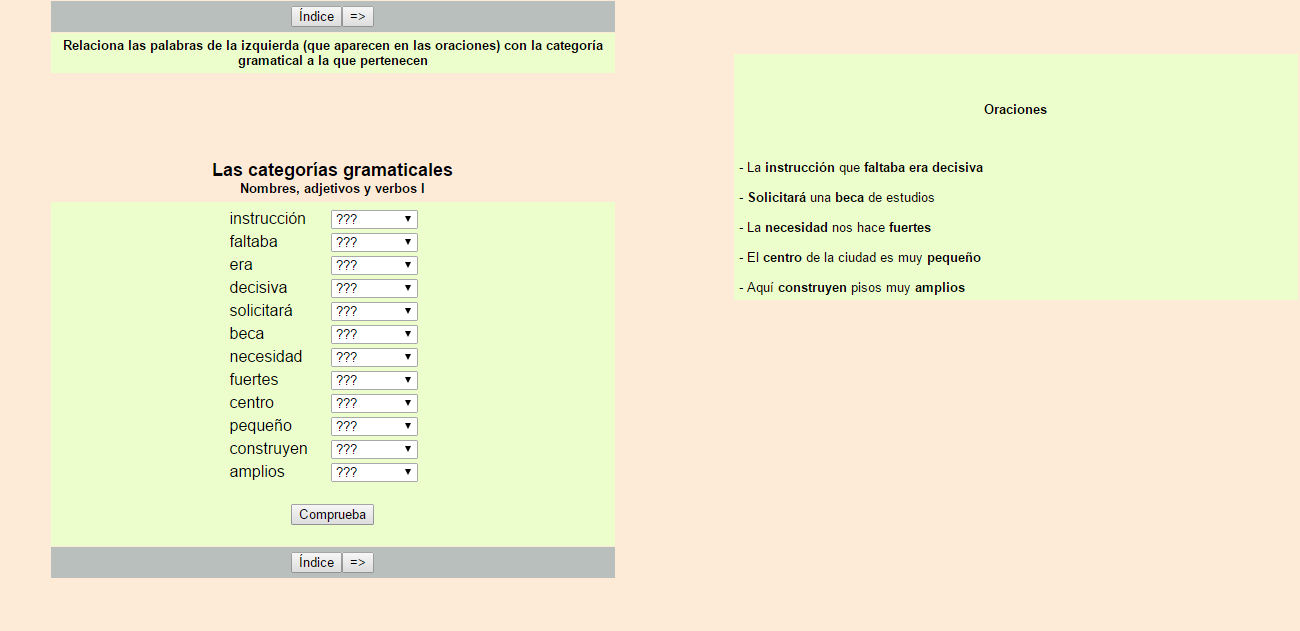Open the dropdown for 'faltaba'
The width and height of the screenshot is (1300, 631).
point(374,242)
